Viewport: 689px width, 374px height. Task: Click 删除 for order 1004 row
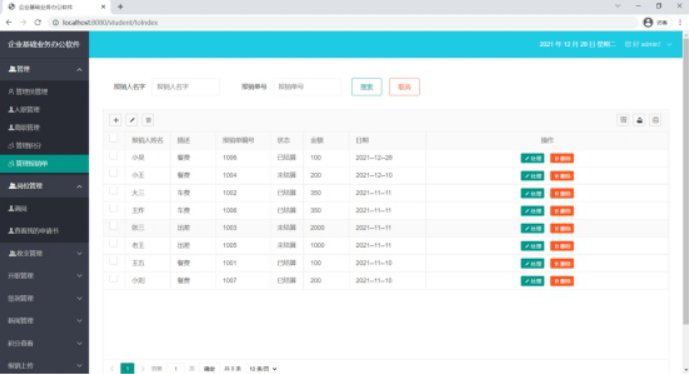(x=562, y=176)
